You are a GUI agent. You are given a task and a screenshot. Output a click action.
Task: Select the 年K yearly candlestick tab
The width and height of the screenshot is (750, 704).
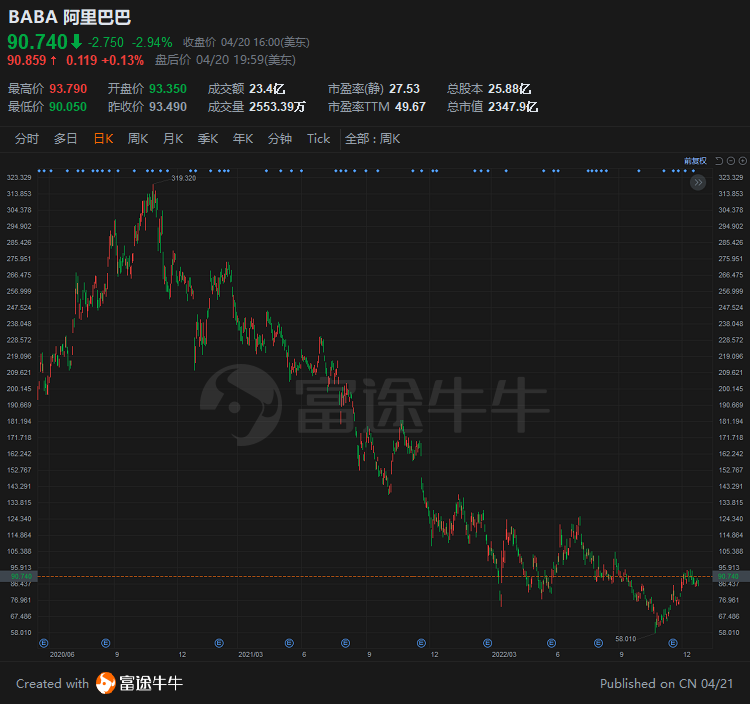click(x=243, y=139)
